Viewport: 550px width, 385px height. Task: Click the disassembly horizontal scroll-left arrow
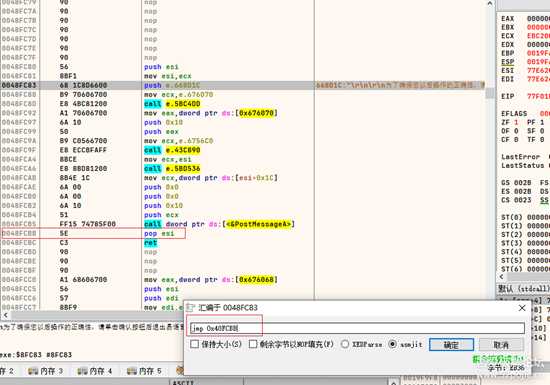pos(5,315)
